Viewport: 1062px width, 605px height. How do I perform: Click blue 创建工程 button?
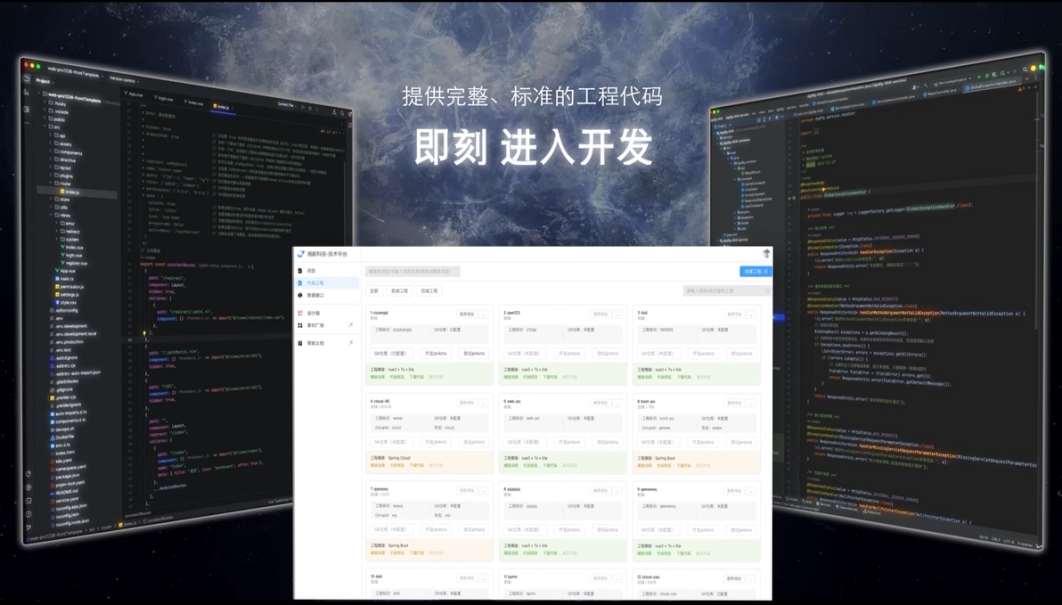755,272
